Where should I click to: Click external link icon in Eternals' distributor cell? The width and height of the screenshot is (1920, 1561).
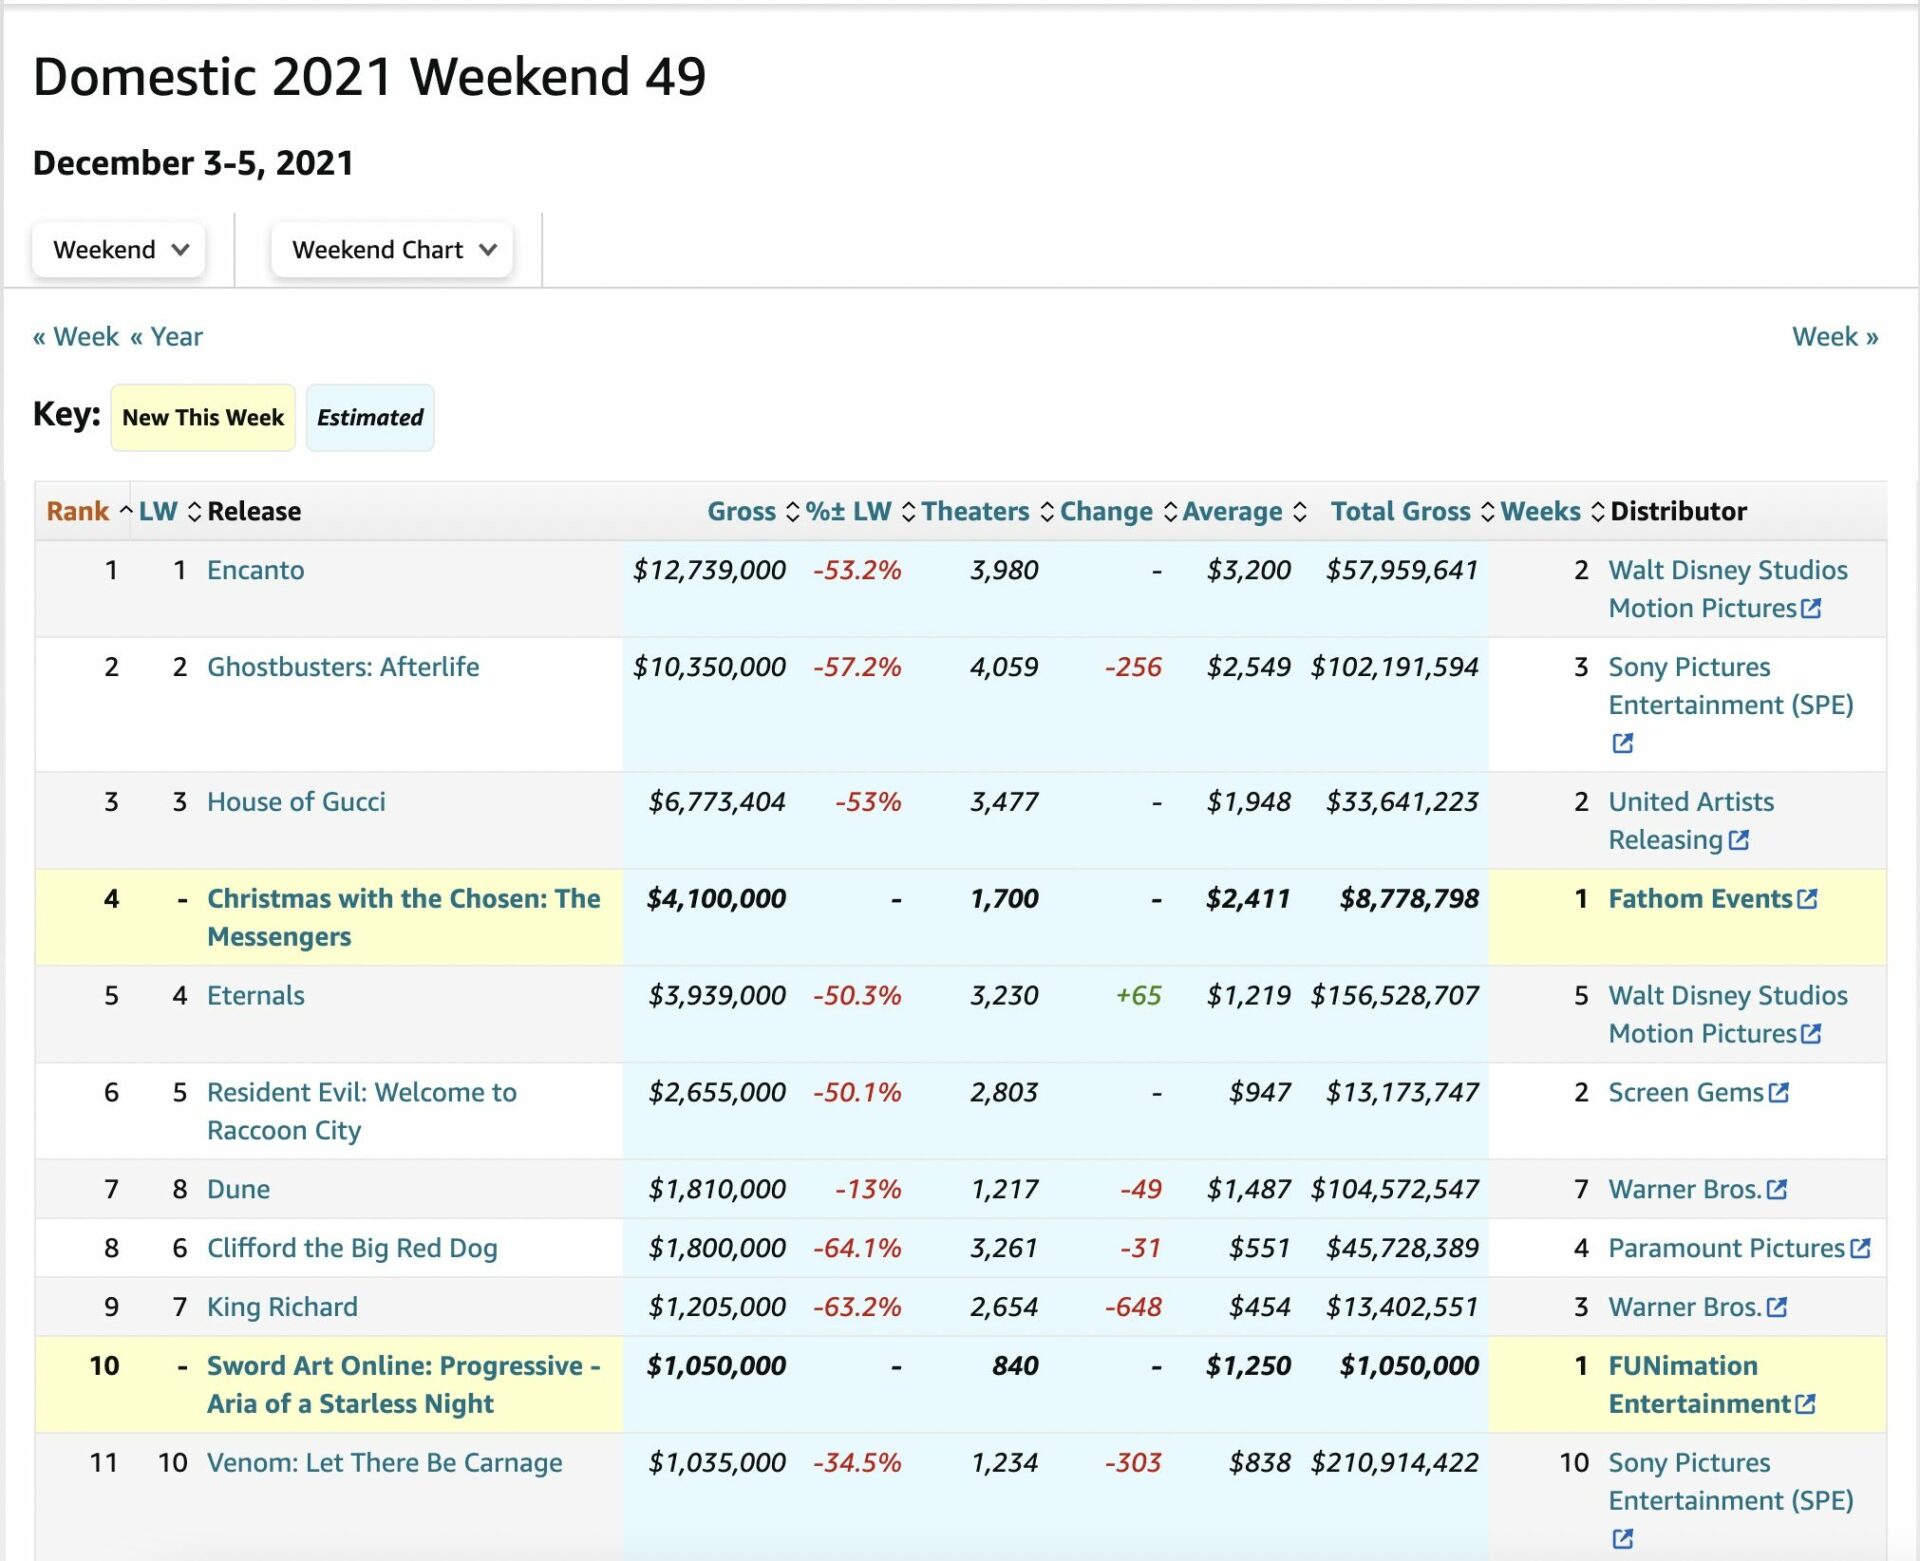point(1811,1033)
